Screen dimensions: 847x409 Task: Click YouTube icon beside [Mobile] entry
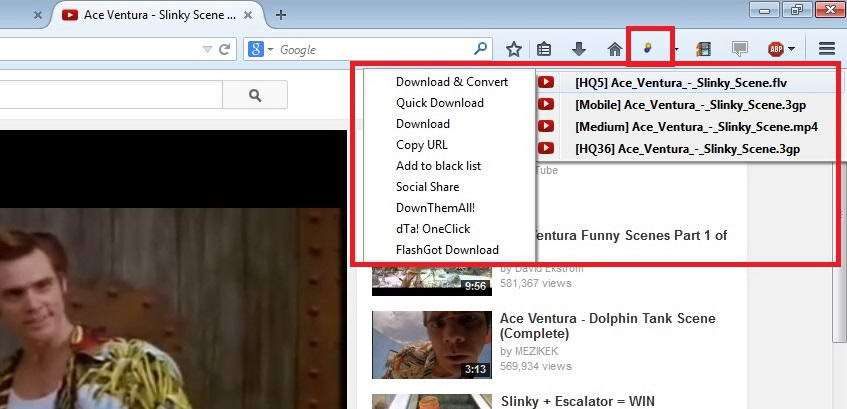[x=546, y=105]
